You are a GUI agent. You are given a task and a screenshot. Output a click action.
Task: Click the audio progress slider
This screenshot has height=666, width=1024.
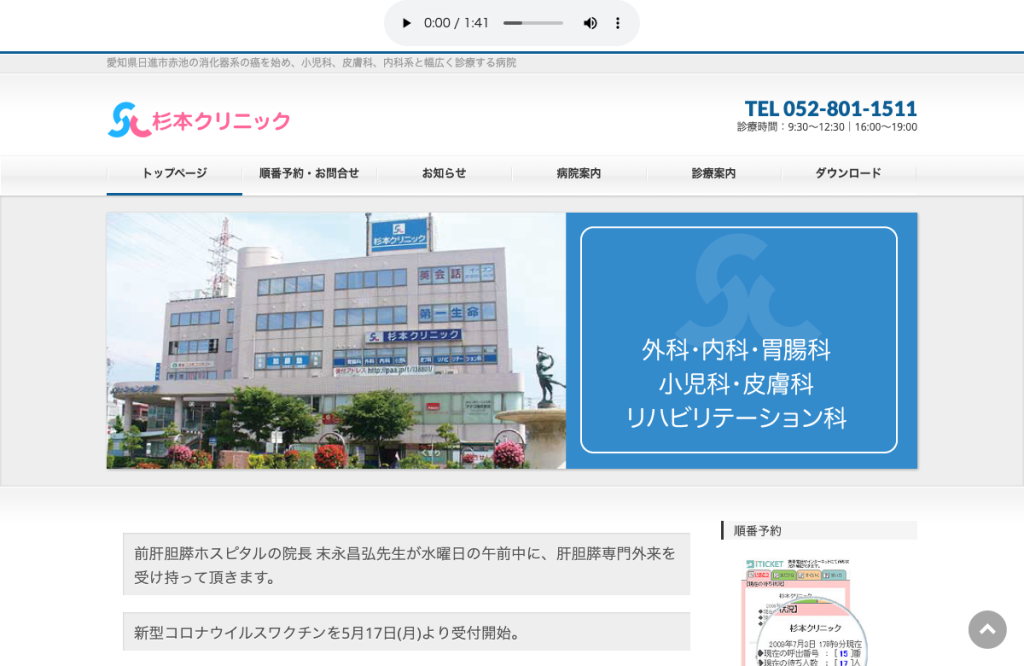(533, 24)
